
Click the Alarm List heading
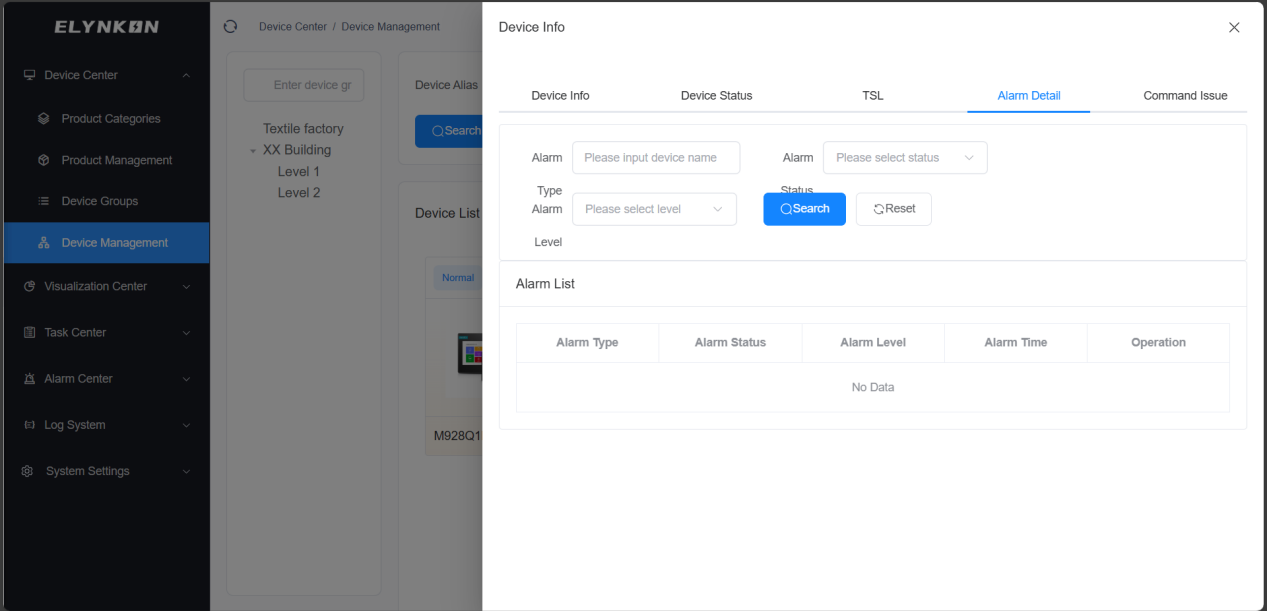[x=545, y=284]
